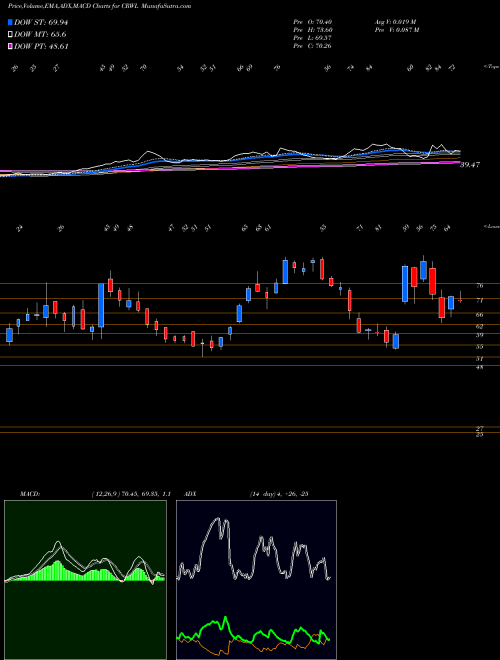Select the 'DOW PT: 48.61' legend text

click(x=41, y=46)
